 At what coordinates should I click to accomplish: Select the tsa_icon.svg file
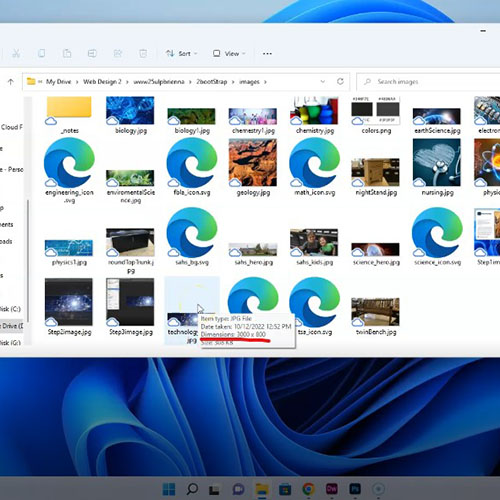[314, 307]
